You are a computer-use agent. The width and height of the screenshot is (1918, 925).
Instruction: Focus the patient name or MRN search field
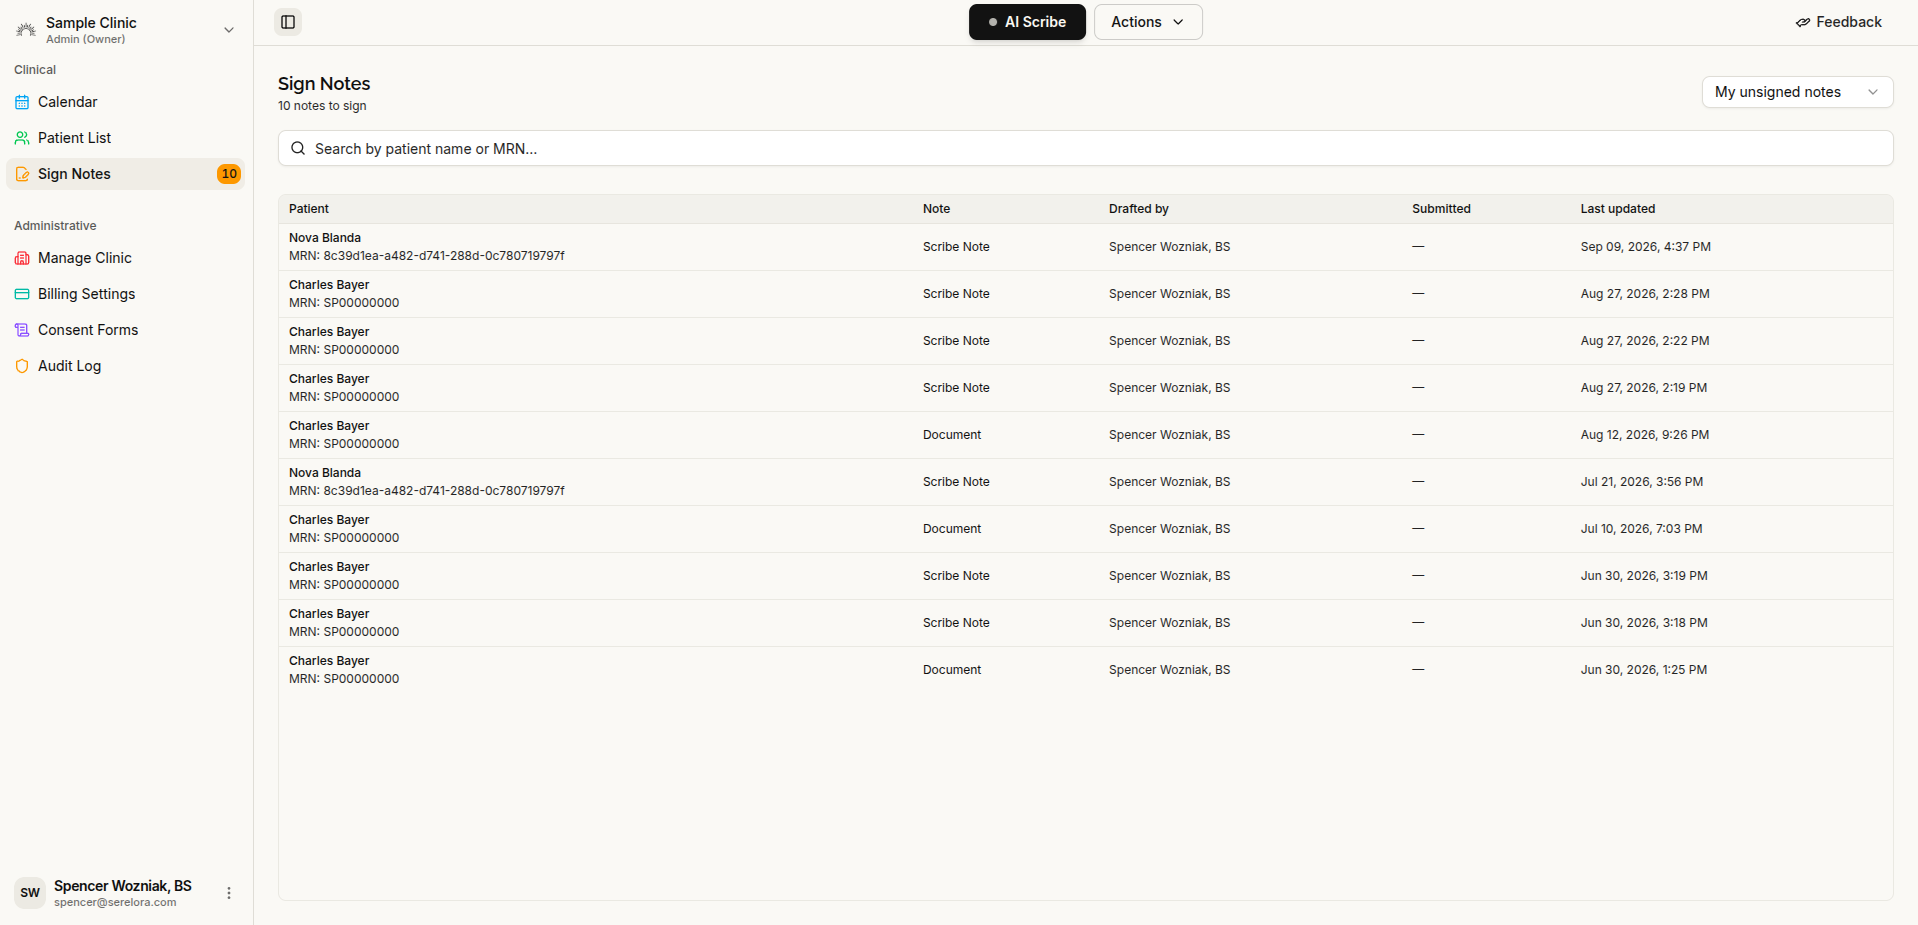[1085, 148]
